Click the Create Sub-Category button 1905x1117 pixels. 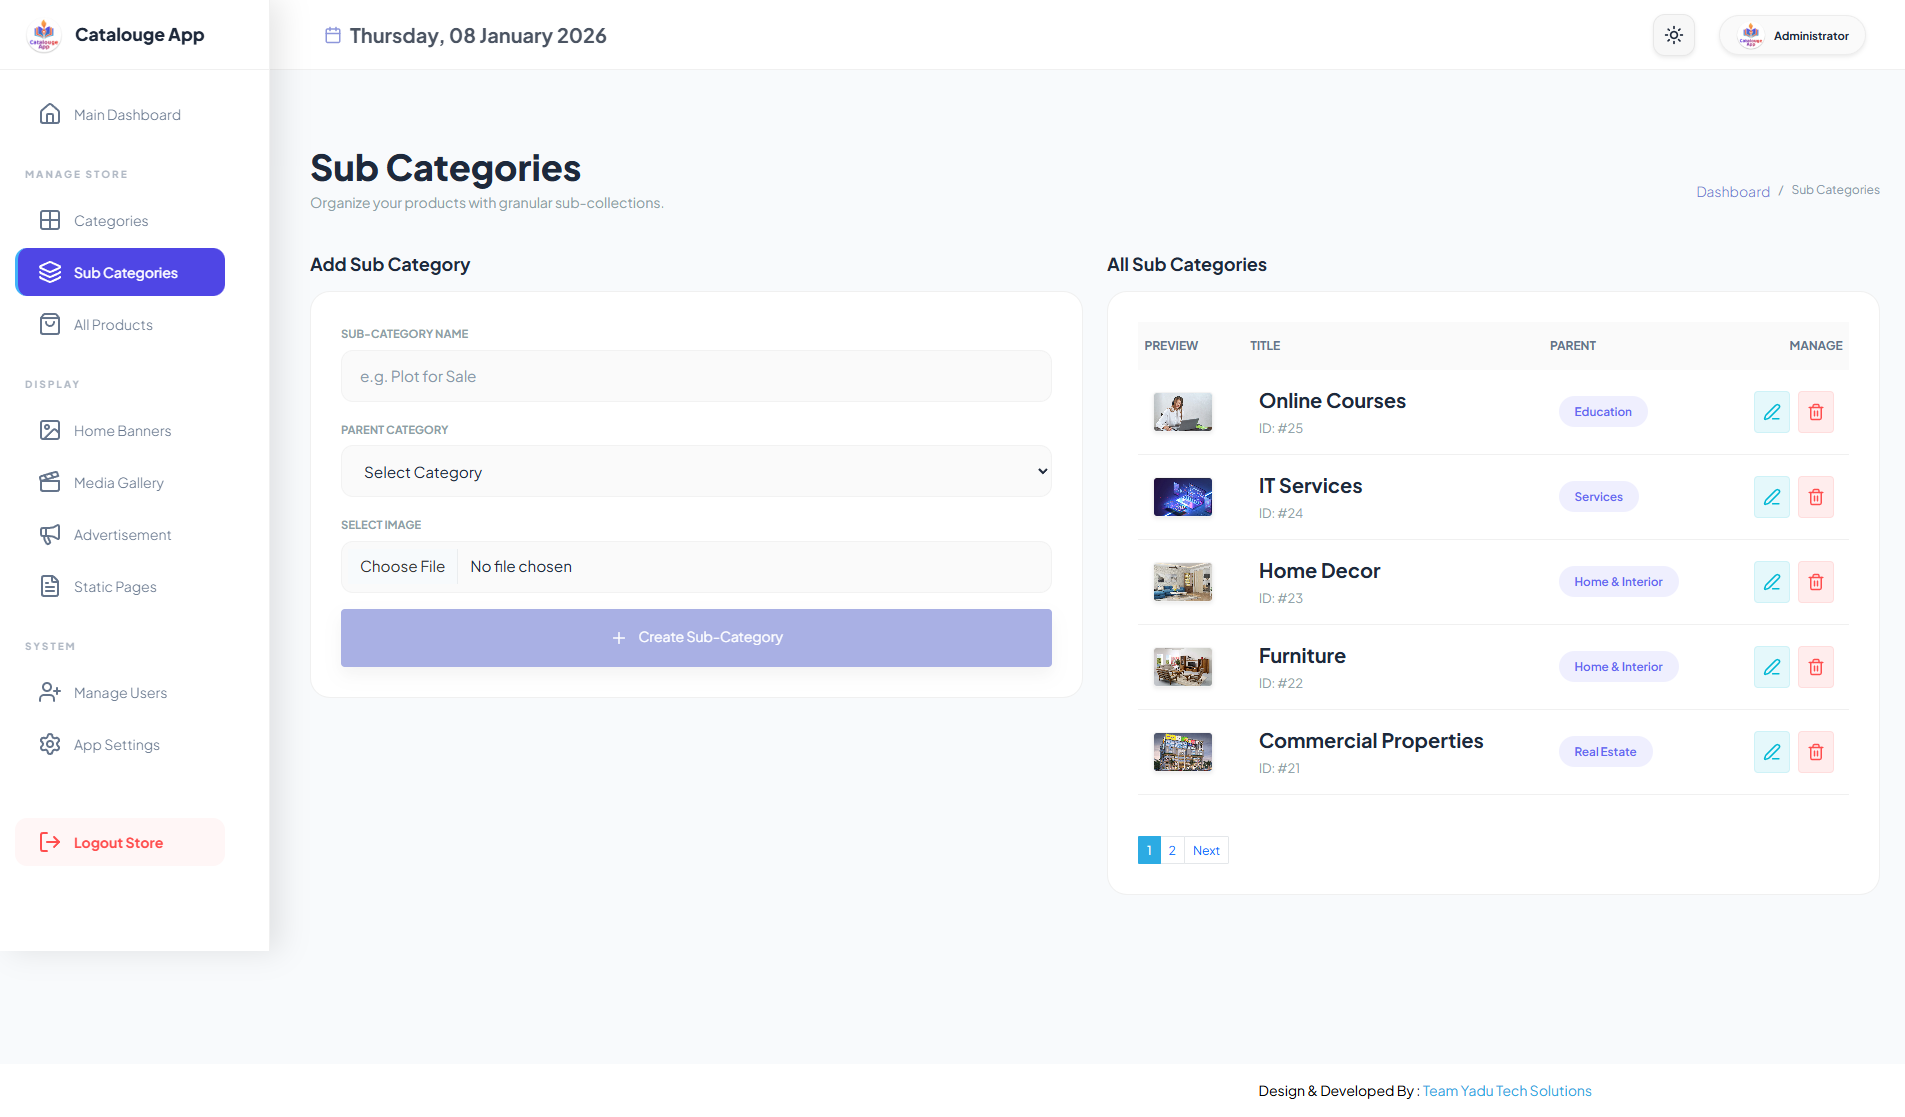coord(696,638)
